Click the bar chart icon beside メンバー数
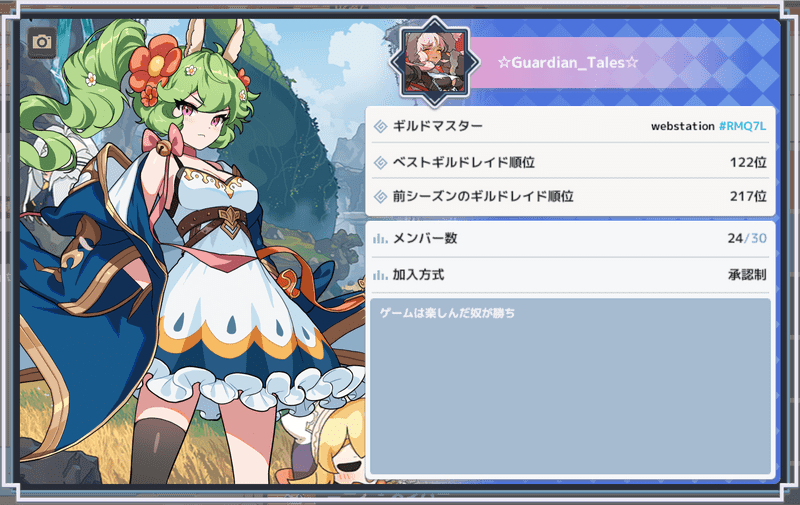The height and width of the screenshot is (505, 800). point(380,238)
